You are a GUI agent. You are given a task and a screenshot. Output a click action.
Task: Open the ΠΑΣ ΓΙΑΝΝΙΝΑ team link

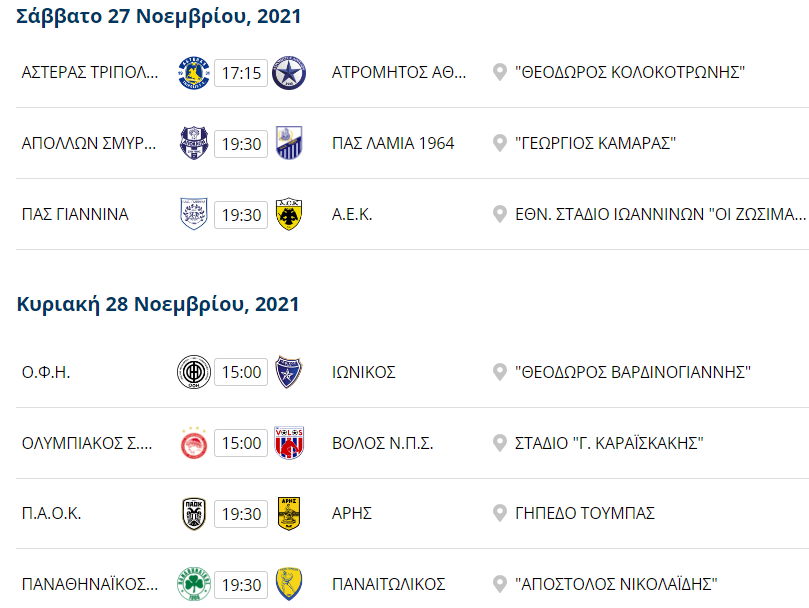pos(75,214)
